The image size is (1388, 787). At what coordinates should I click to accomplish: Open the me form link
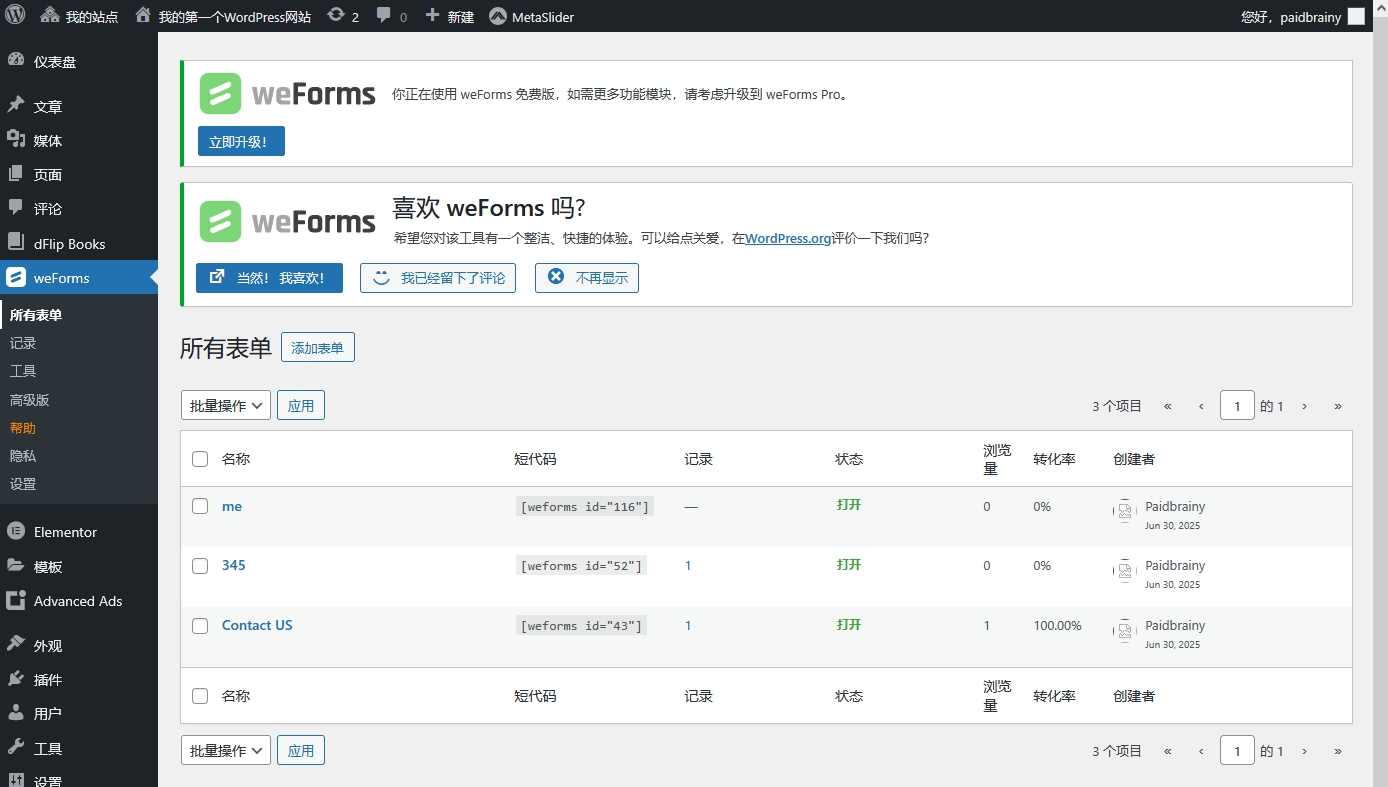[x=232, y=506]
